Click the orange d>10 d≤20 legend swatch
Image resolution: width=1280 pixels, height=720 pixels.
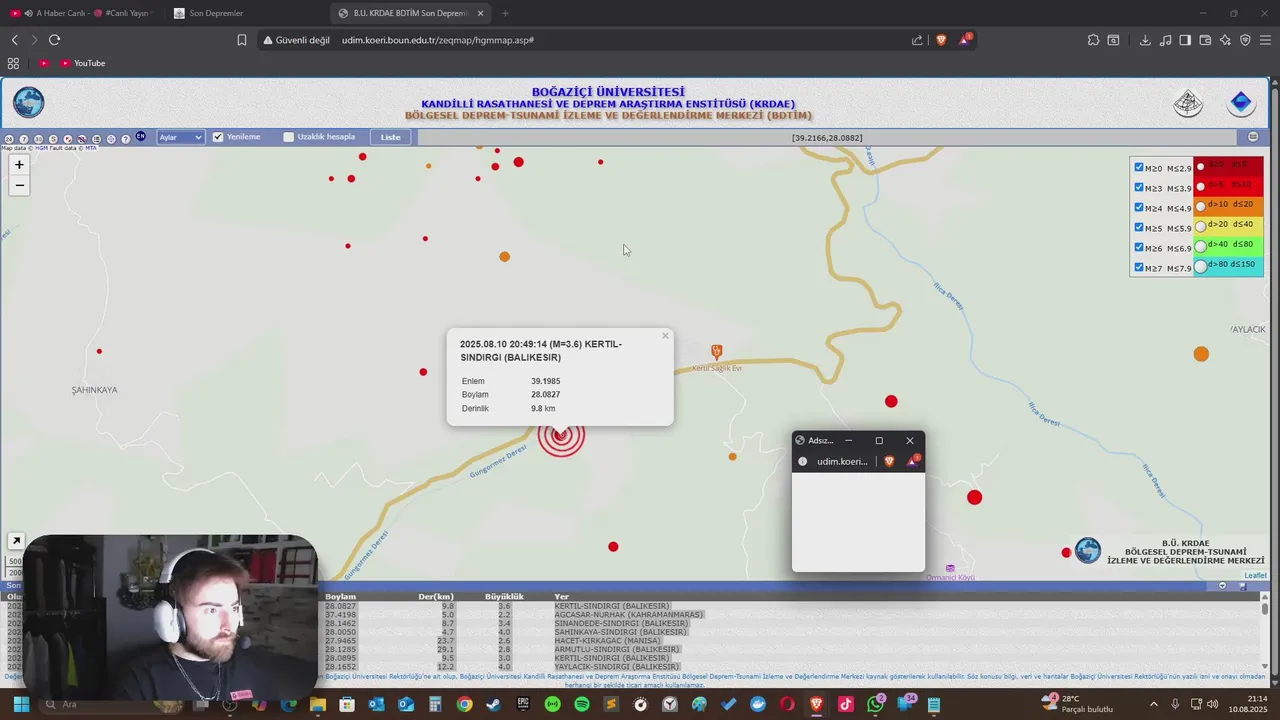click(x=1229, y=205)
